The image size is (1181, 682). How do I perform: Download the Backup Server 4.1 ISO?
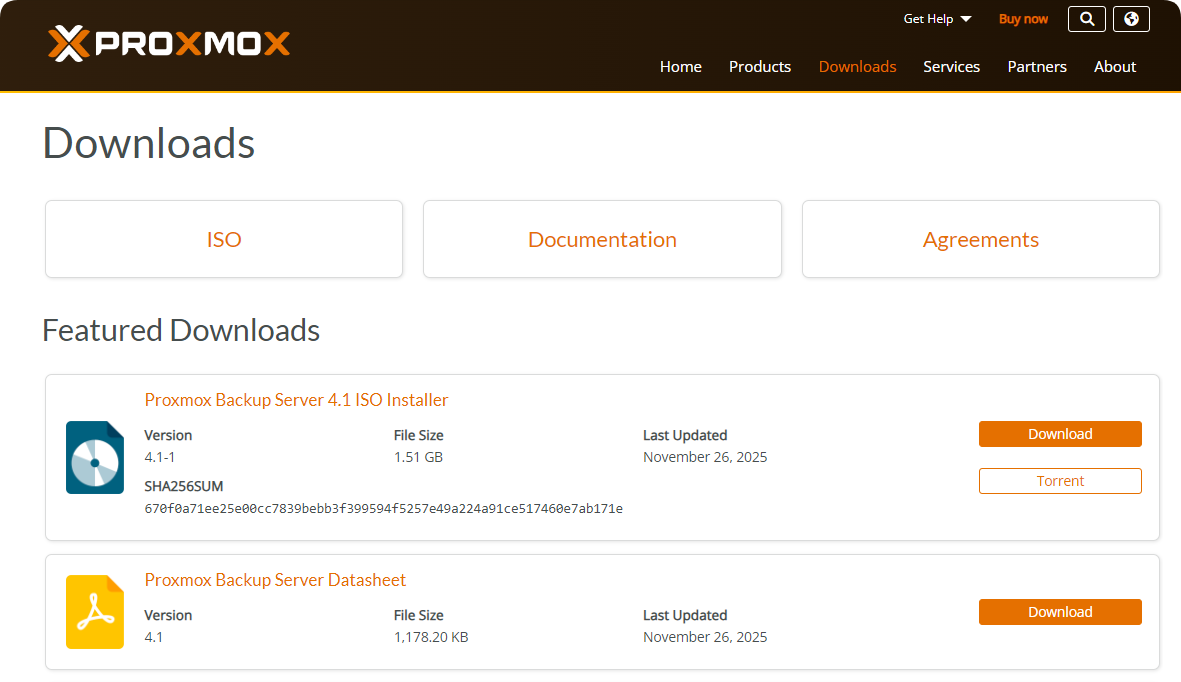(1060, 434)
